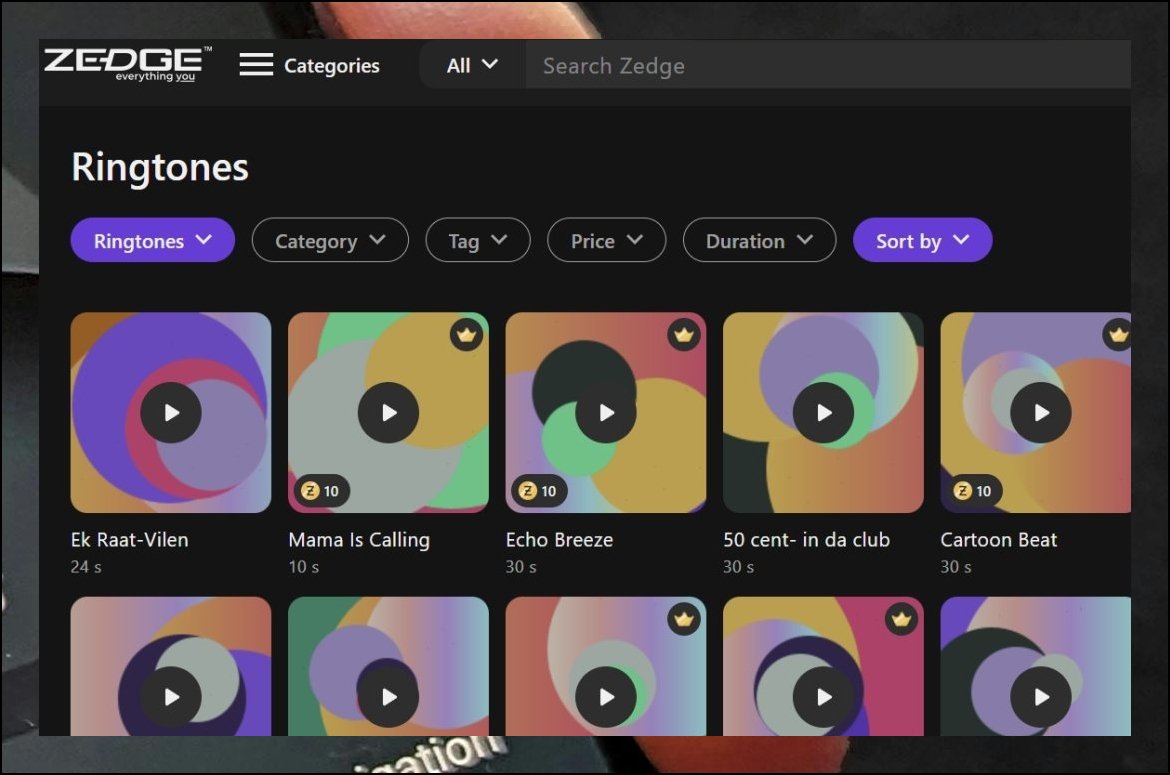Play the Ek Raat-Vilen ringtone
This screenshot has width=1170, height=775.
click(x=171, y=412)
